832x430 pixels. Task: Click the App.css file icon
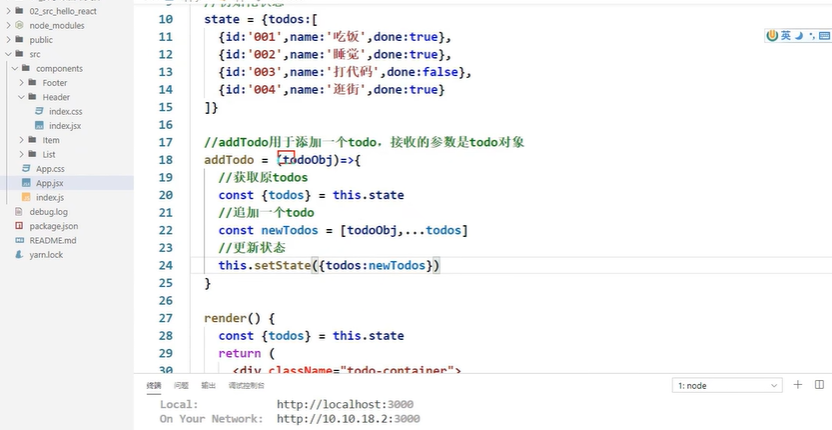pyautogui.click(x=26, y=169)
